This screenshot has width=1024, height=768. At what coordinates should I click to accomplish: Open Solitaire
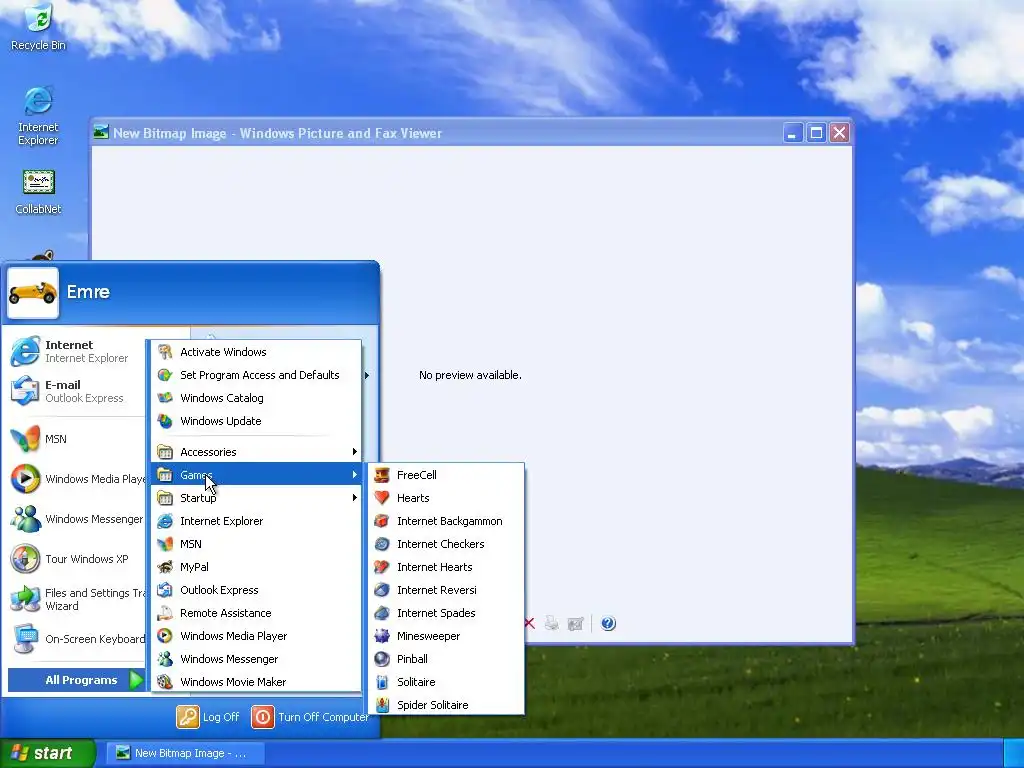point(446,682)
